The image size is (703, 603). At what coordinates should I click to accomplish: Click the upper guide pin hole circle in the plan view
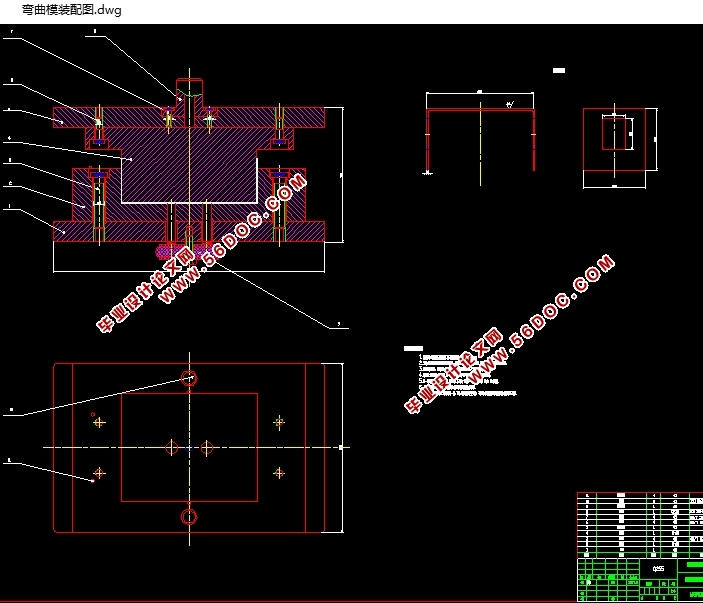pos(189,378)
